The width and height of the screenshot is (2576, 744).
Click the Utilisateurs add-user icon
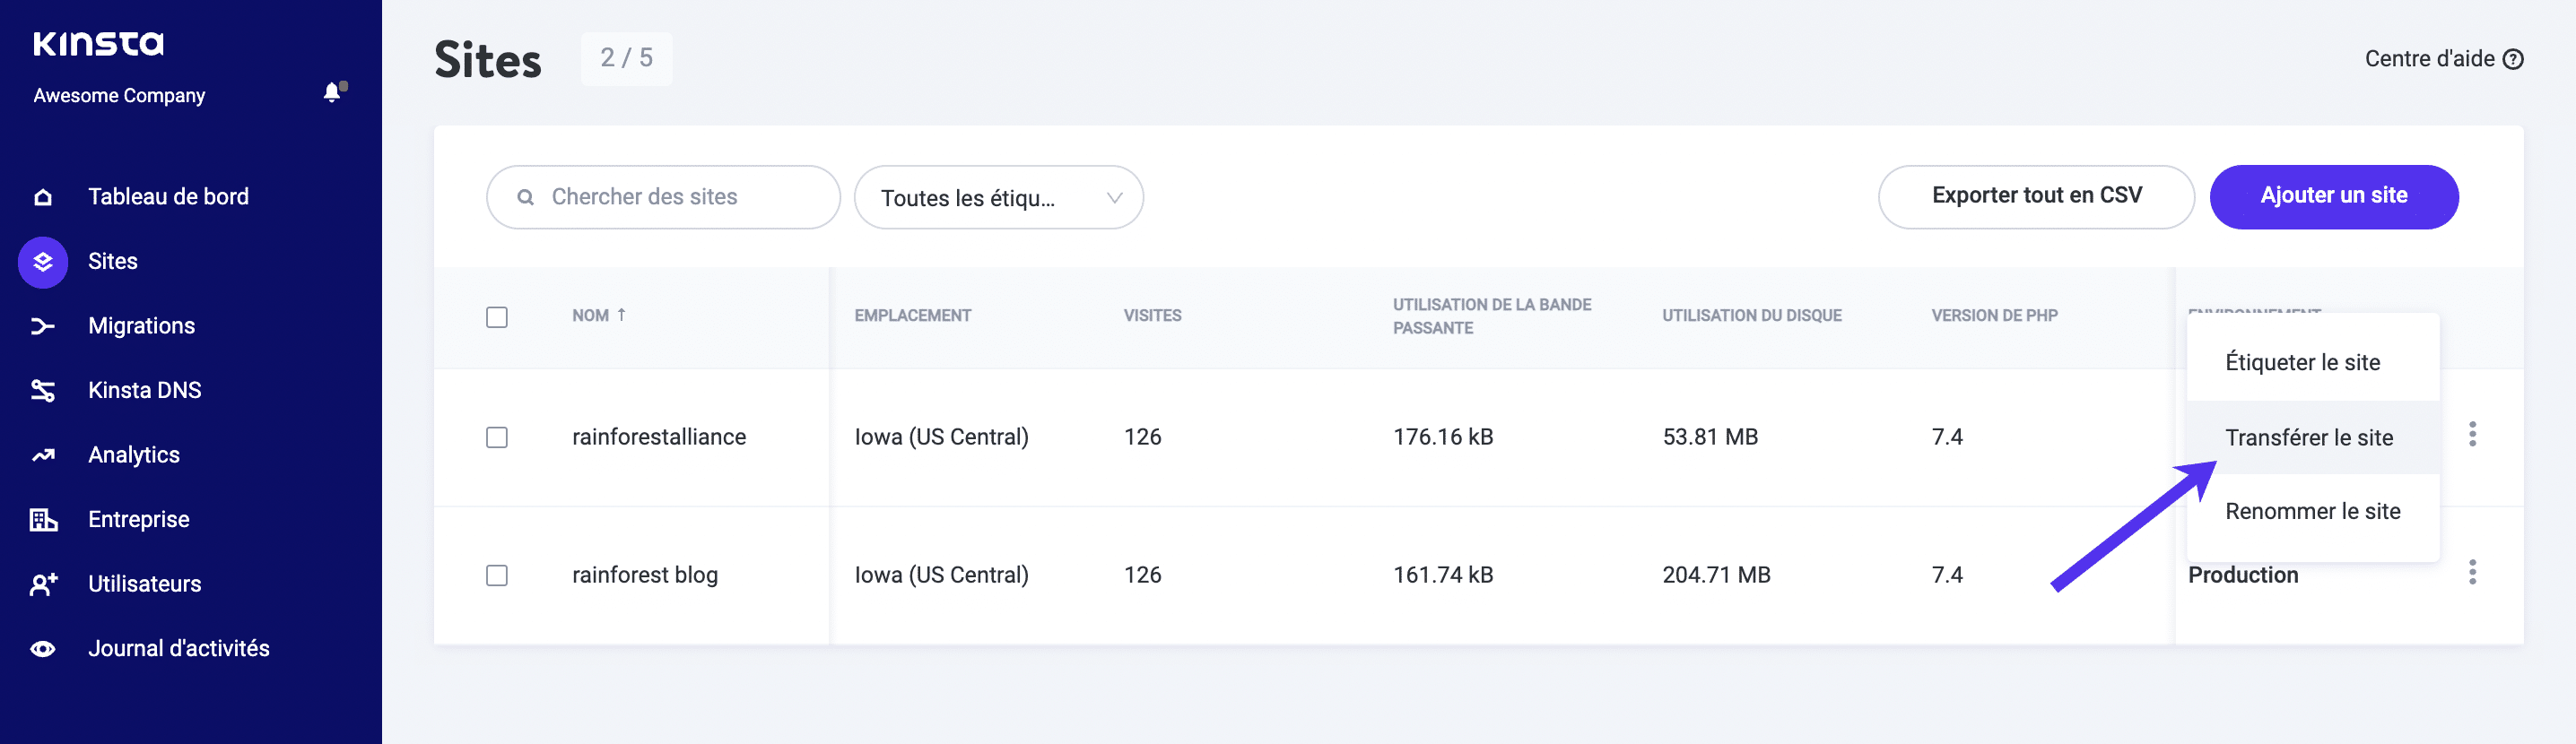click(43, 584)
